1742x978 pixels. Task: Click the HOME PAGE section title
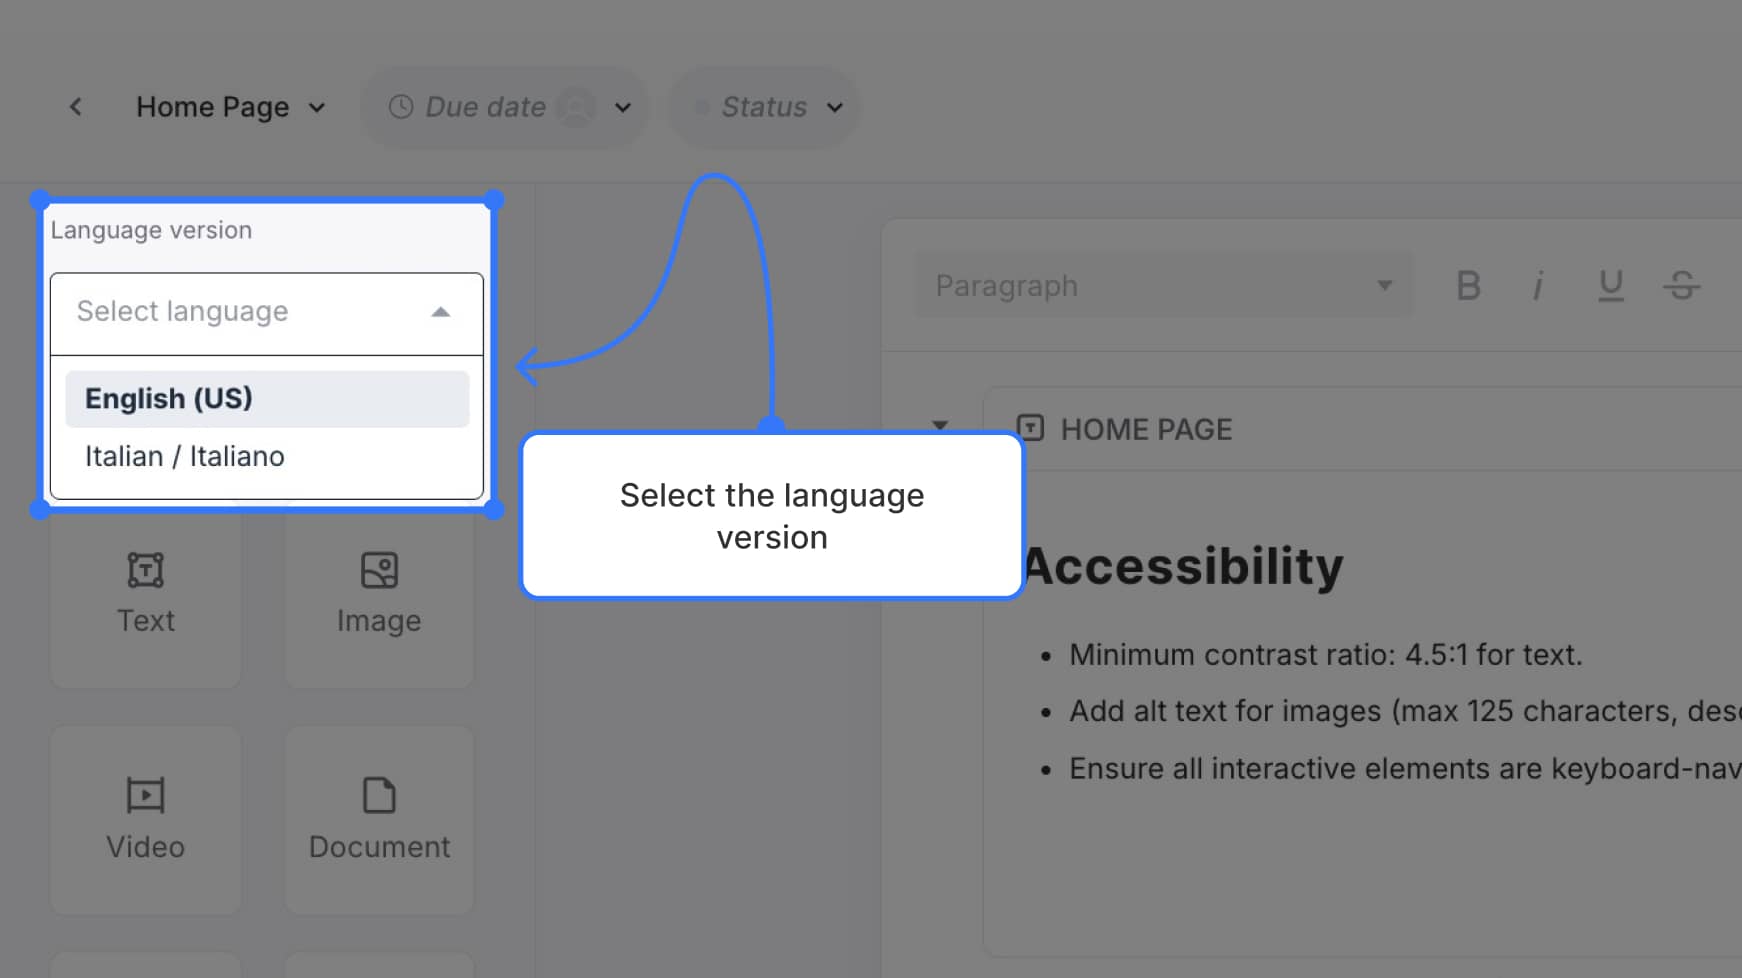pos(1146,430)
